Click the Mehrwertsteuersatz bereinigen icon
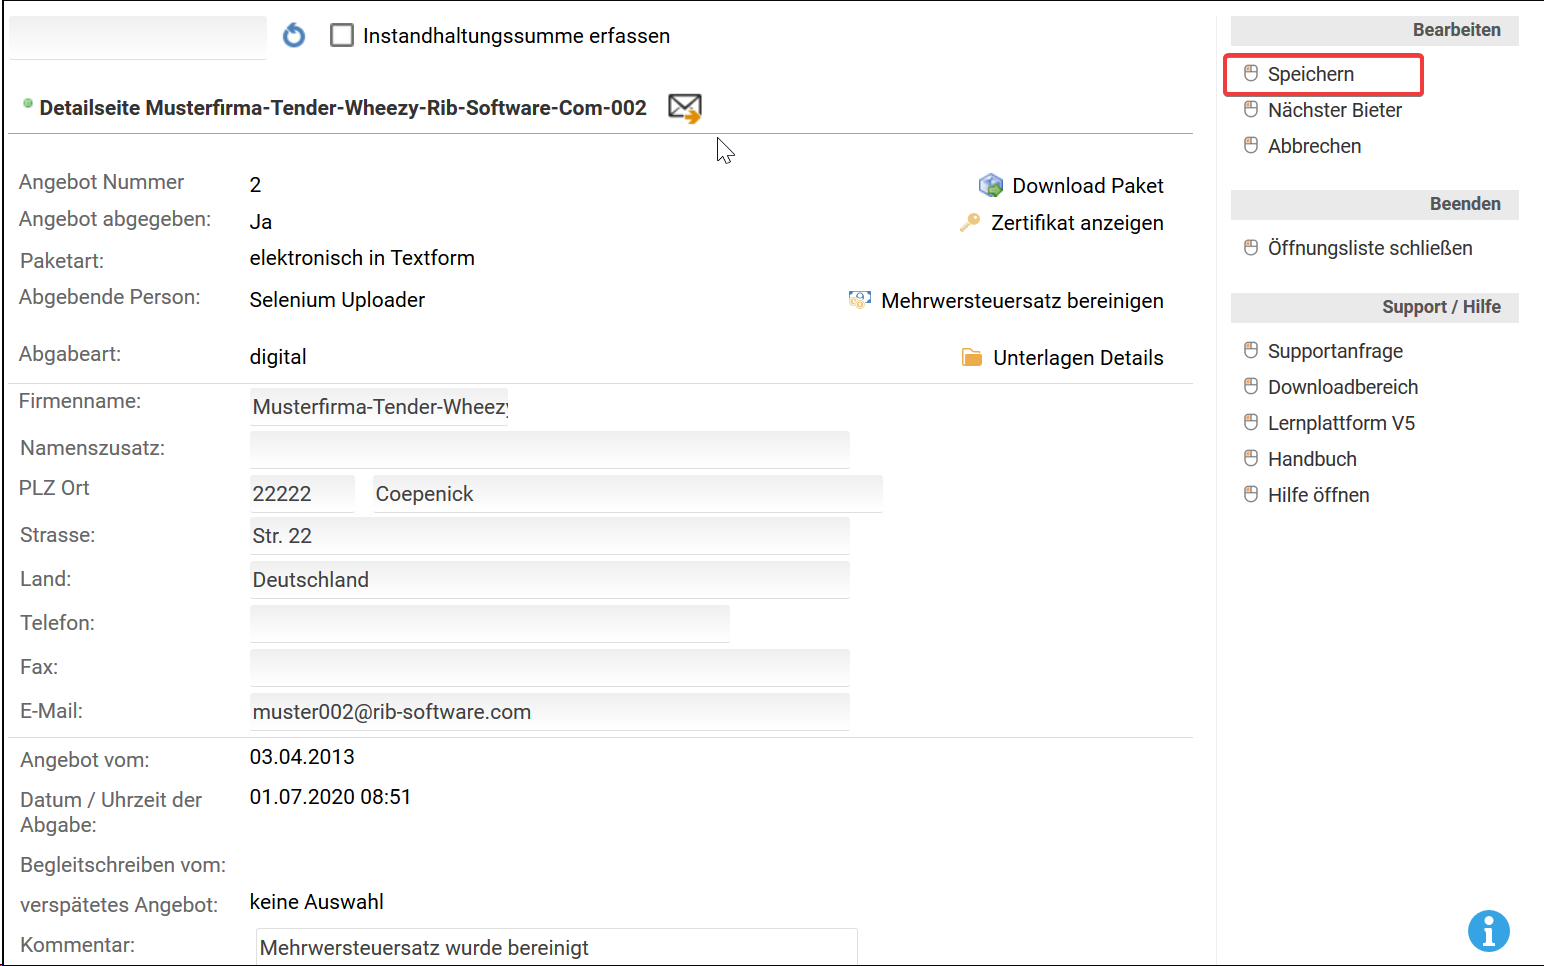This screenshot has width=1544, height=966. 860,300
